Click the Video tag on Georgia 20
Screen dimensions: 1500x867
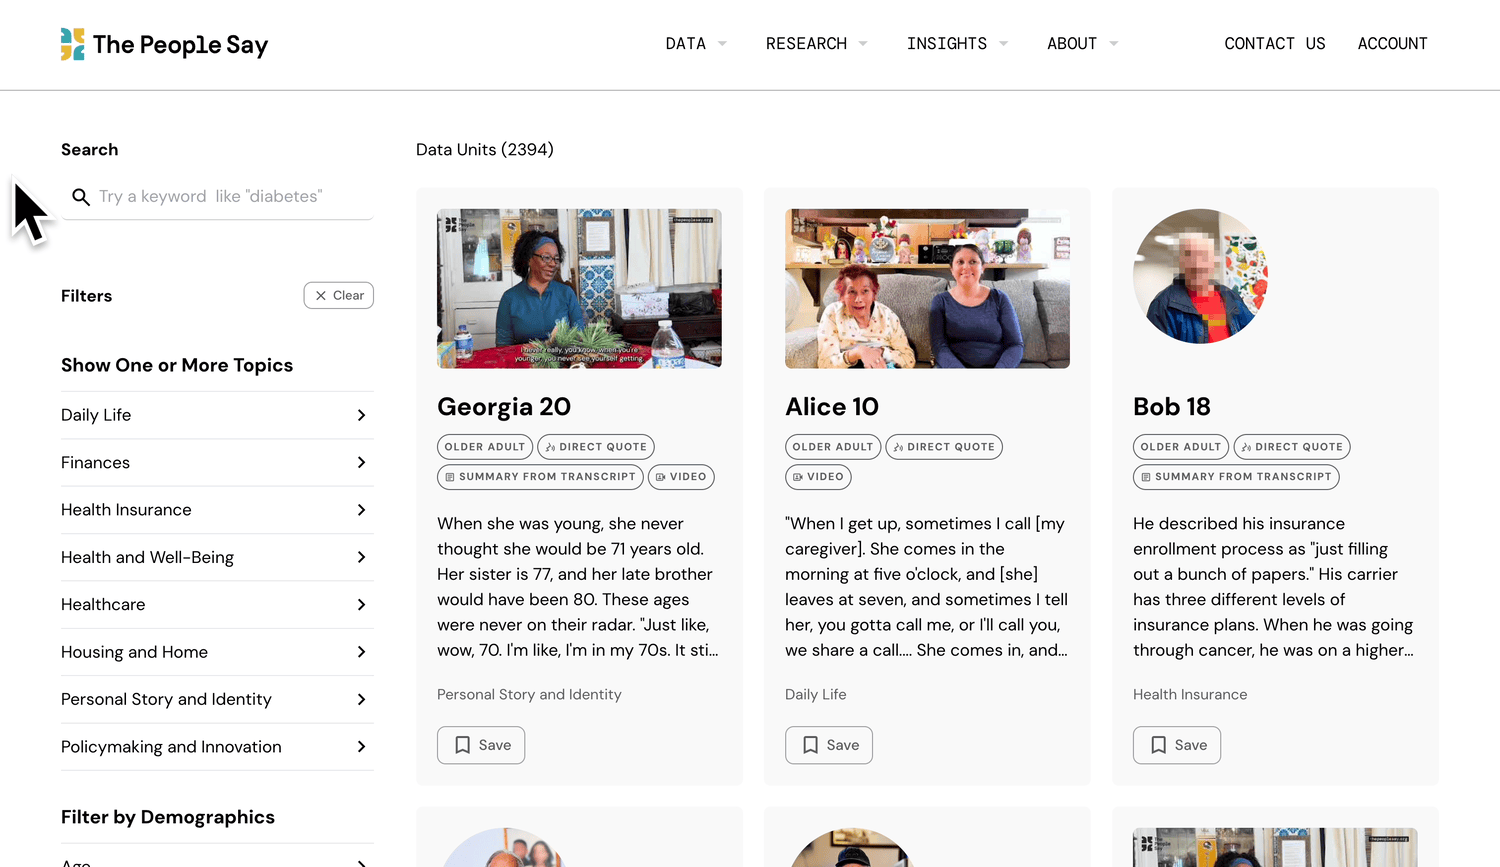(681, 477)
